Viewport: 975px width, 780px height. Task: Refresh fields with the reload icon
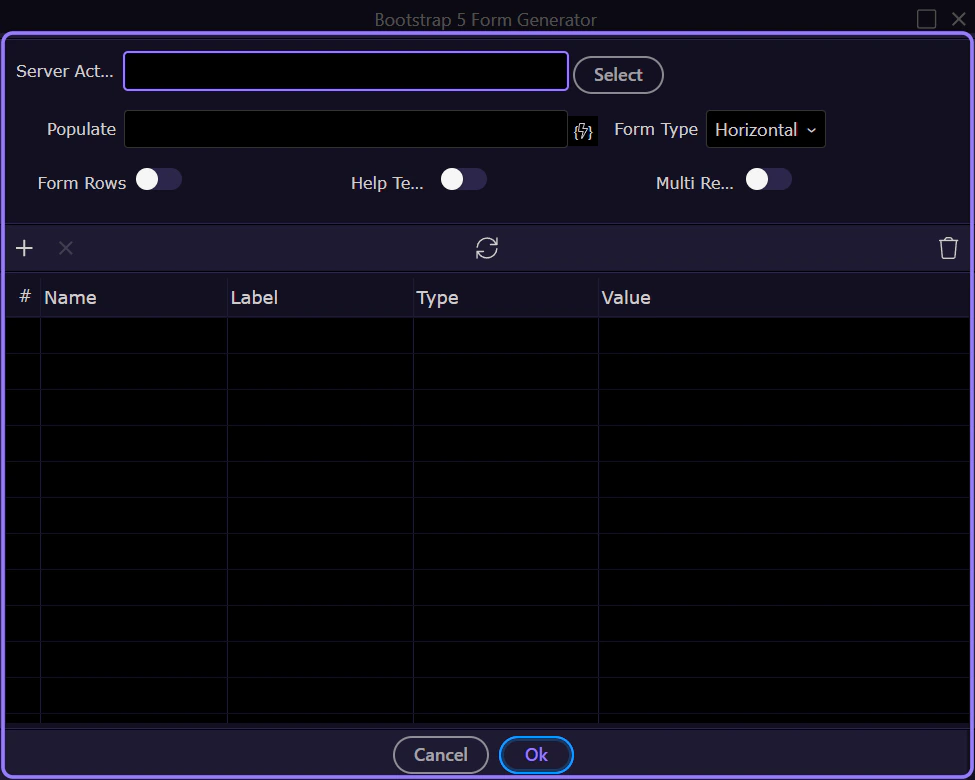[x=487, y=248]
